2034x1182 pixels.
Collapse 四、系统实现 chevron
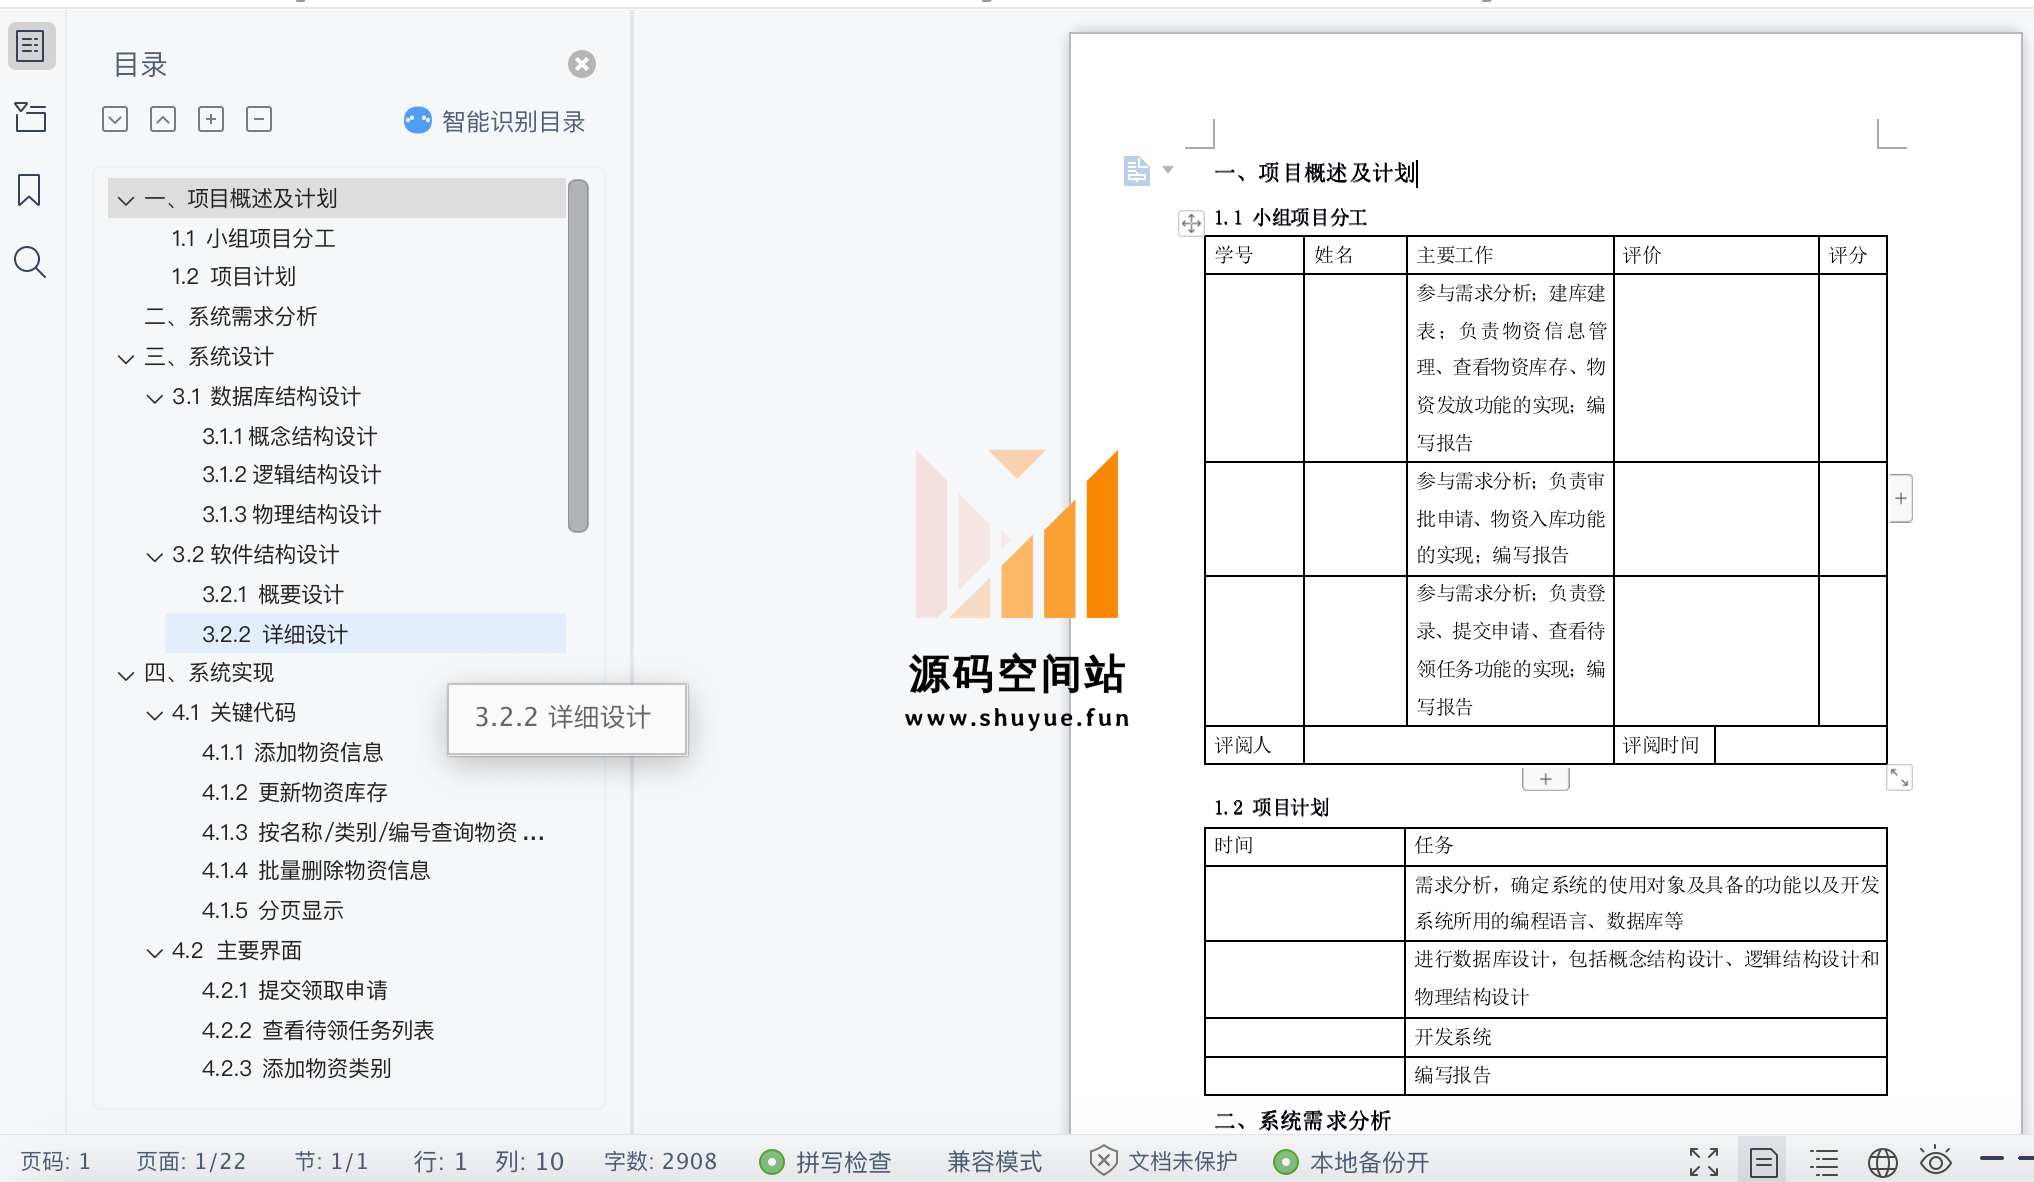click(x=125, y=674)
